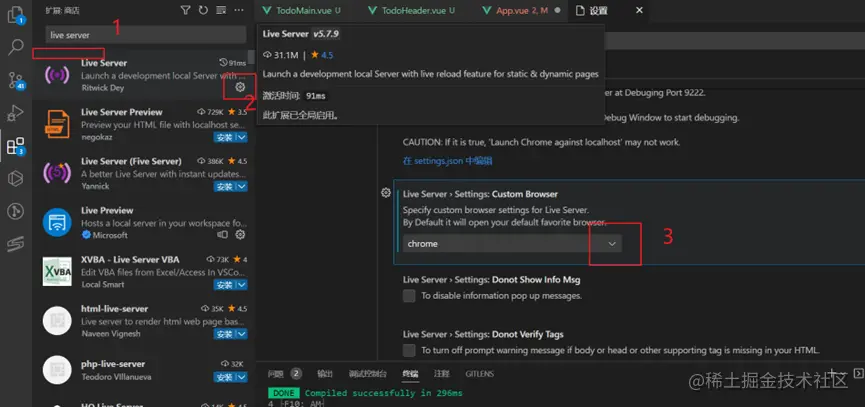Click the 扩展: 商店 panel title
The height and width of the screenshot is (407, 865).
coord(63,10)
